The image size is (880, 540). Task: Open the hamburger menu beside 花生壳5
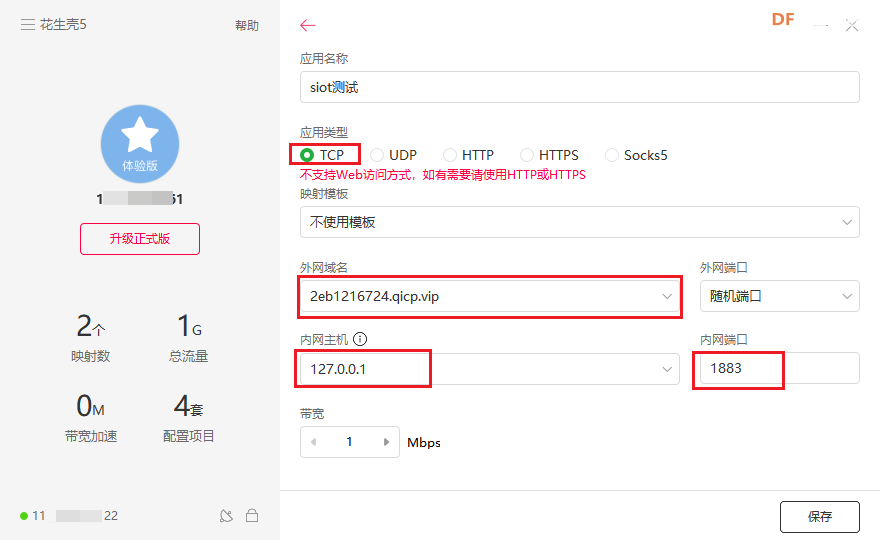click(28, 25)
